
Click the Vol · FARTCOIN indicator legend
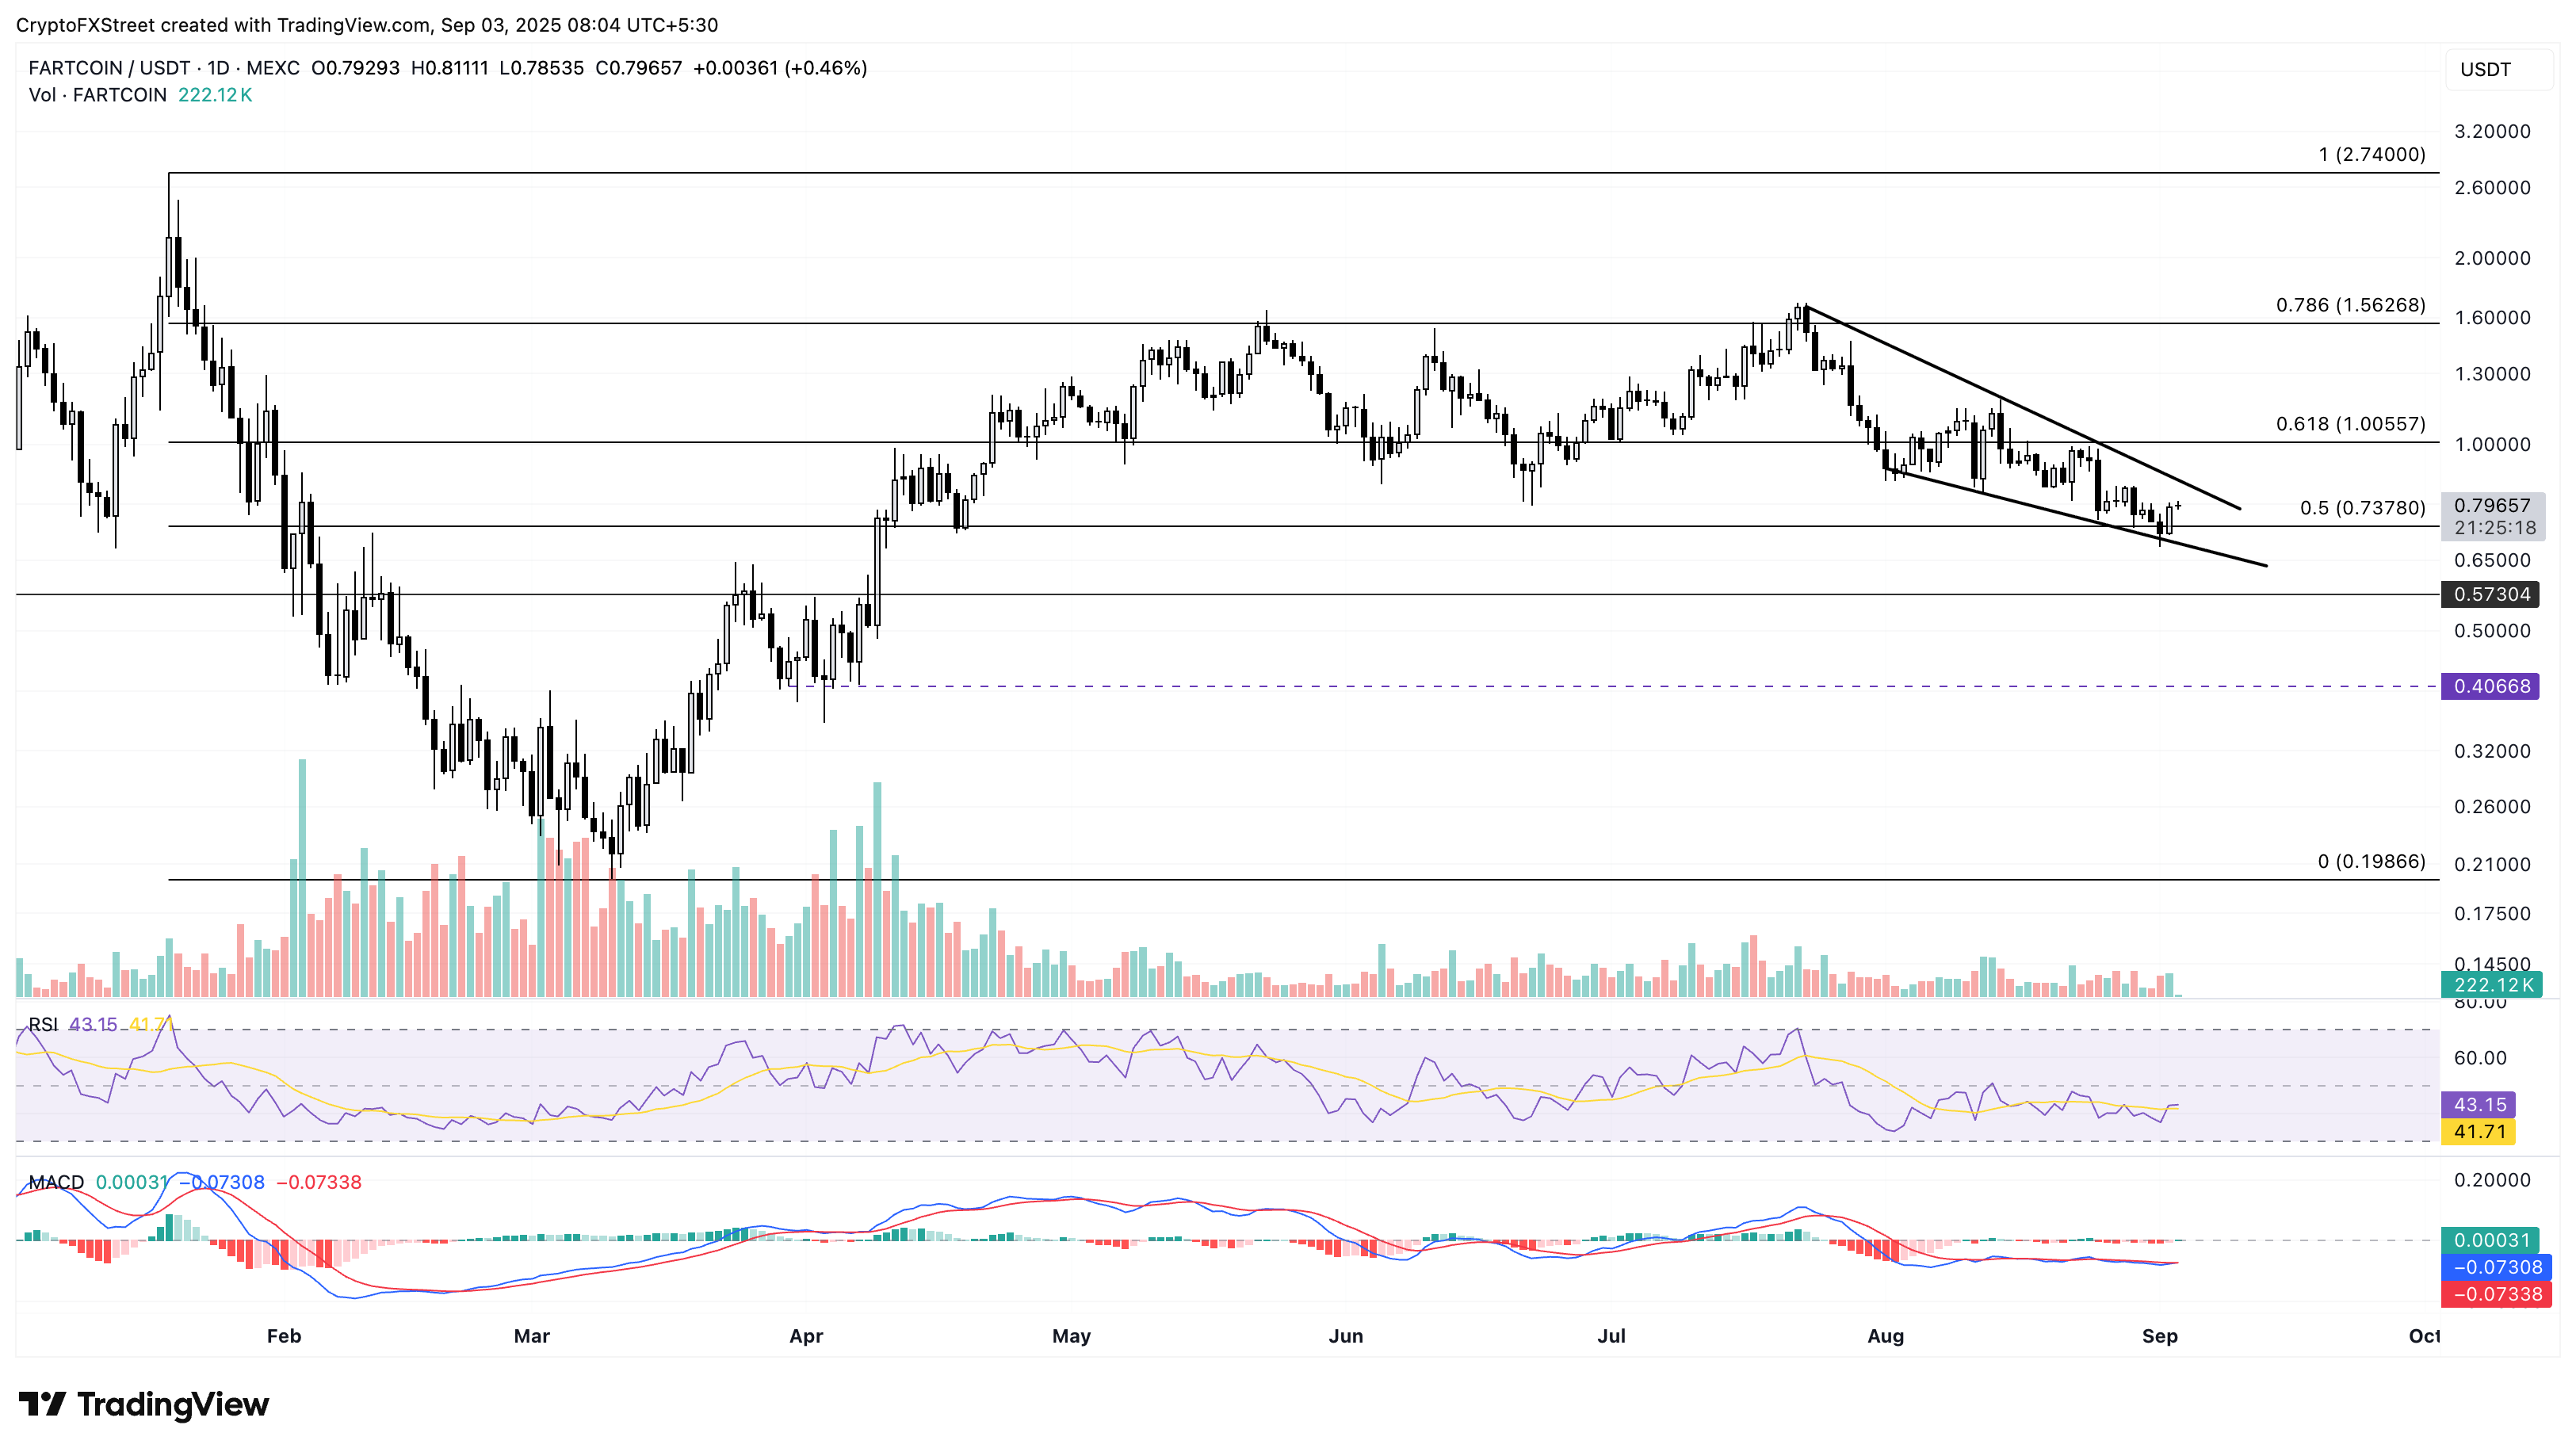[97, 95]
